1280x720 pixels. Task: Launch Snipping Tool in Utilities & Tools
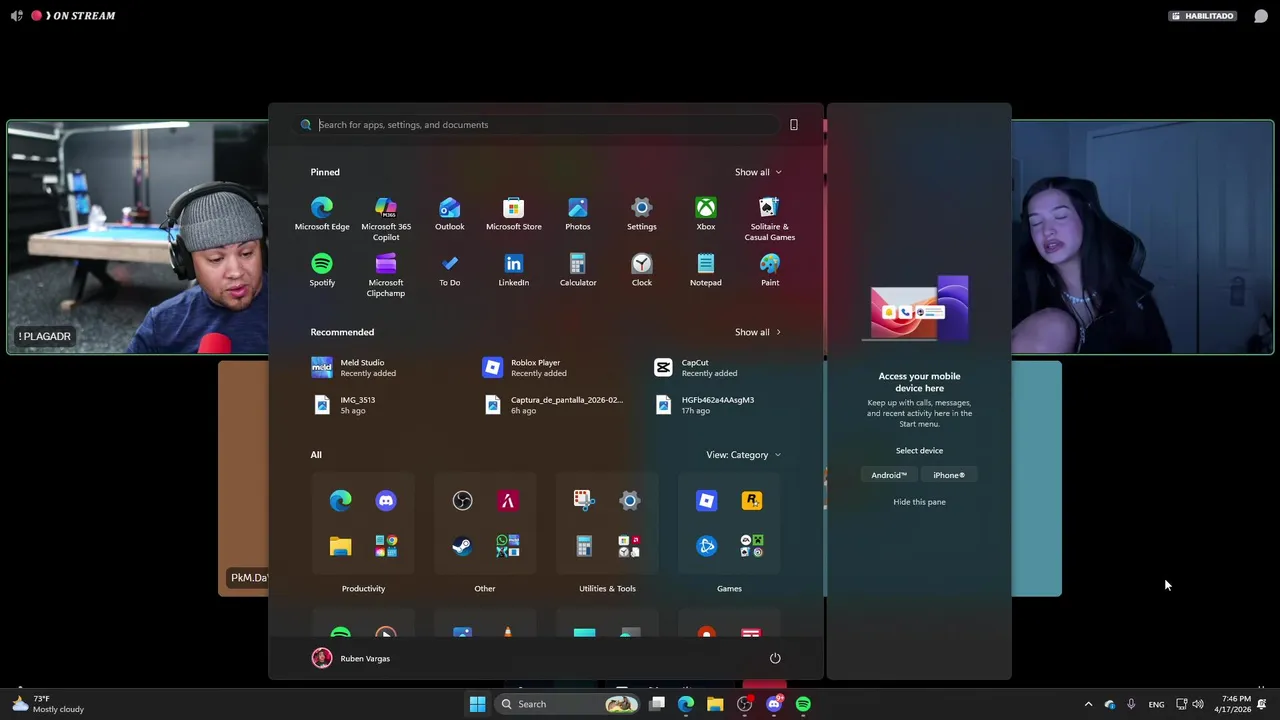584,500
